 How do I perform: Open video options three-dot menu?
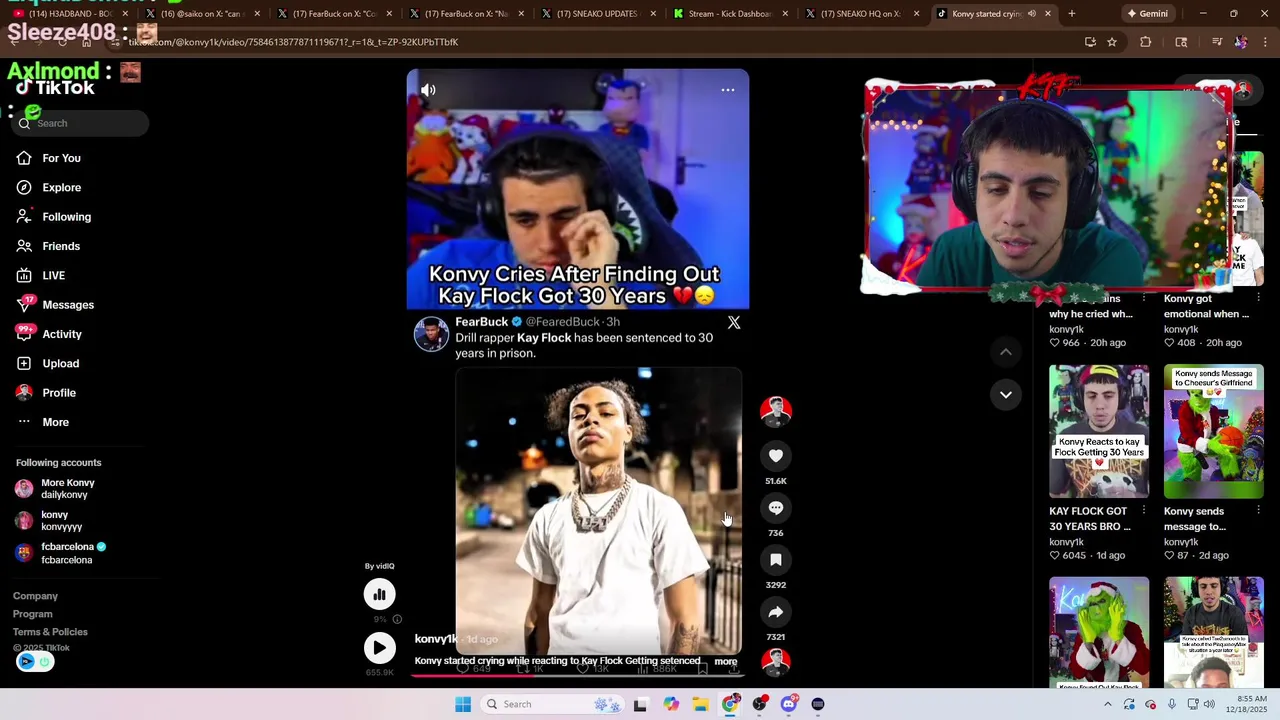point(728,90)
